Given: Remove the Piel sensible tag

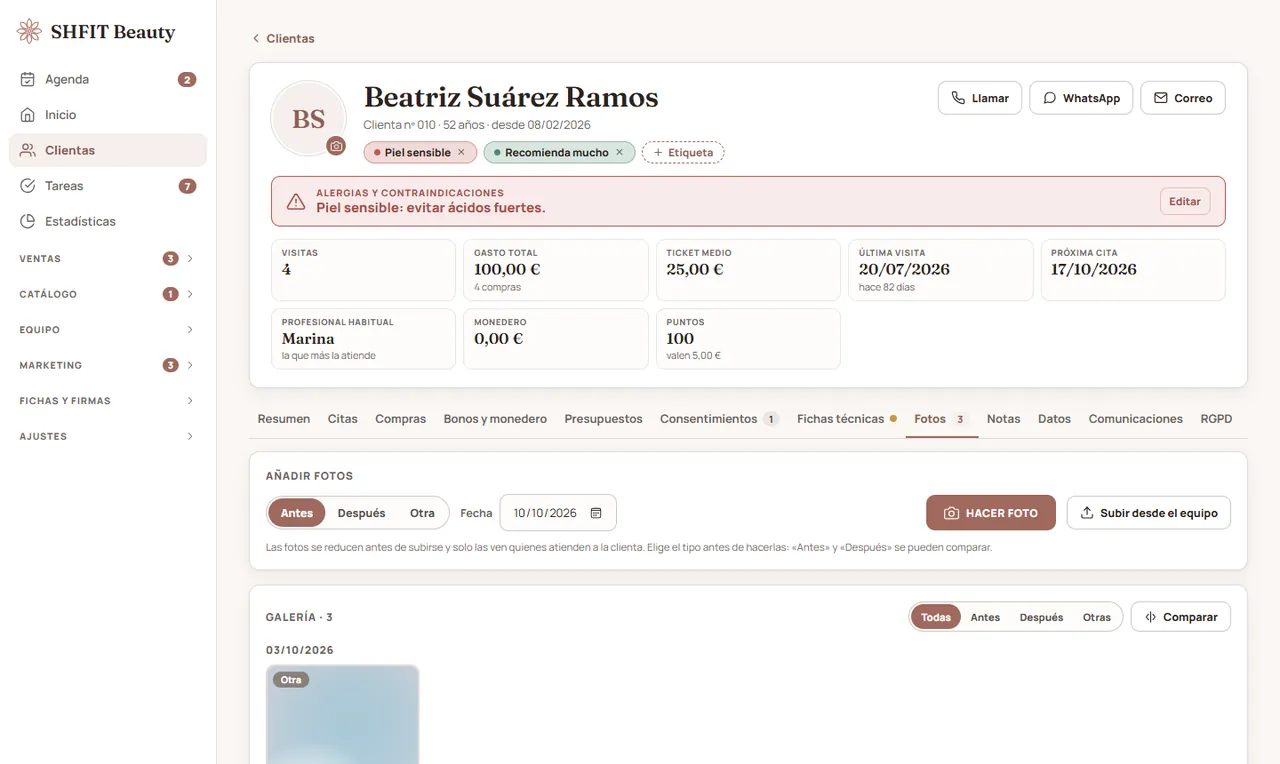Looking at the screenshot, I should (x=461, y=152).
